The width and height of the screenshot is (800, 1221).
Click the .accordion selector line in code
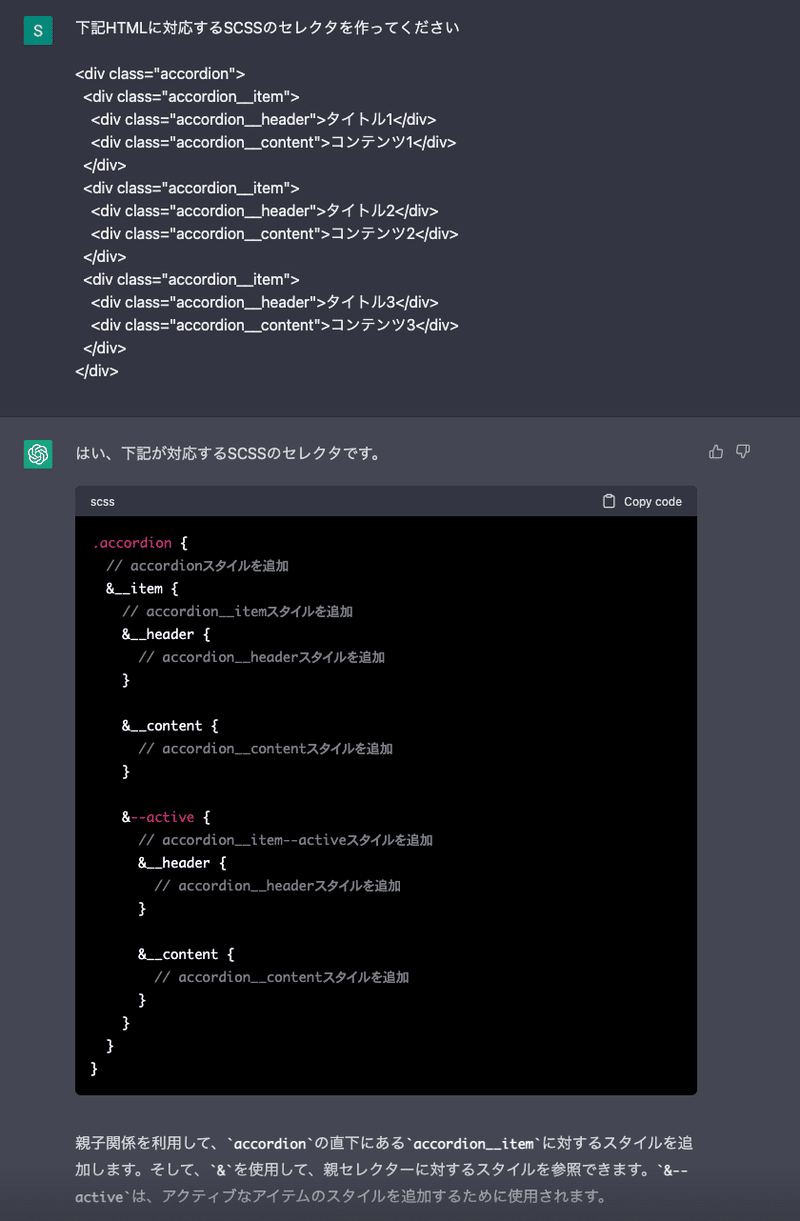(140, 542)
